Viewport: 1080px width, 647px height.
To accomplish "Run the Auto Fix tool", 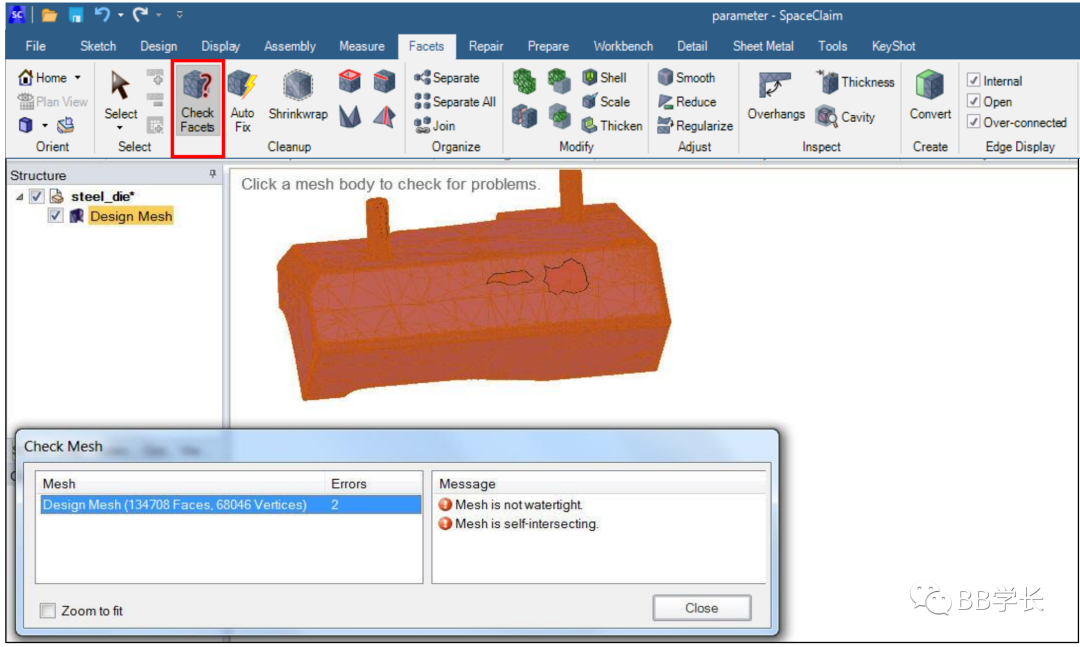I will 242,102.
